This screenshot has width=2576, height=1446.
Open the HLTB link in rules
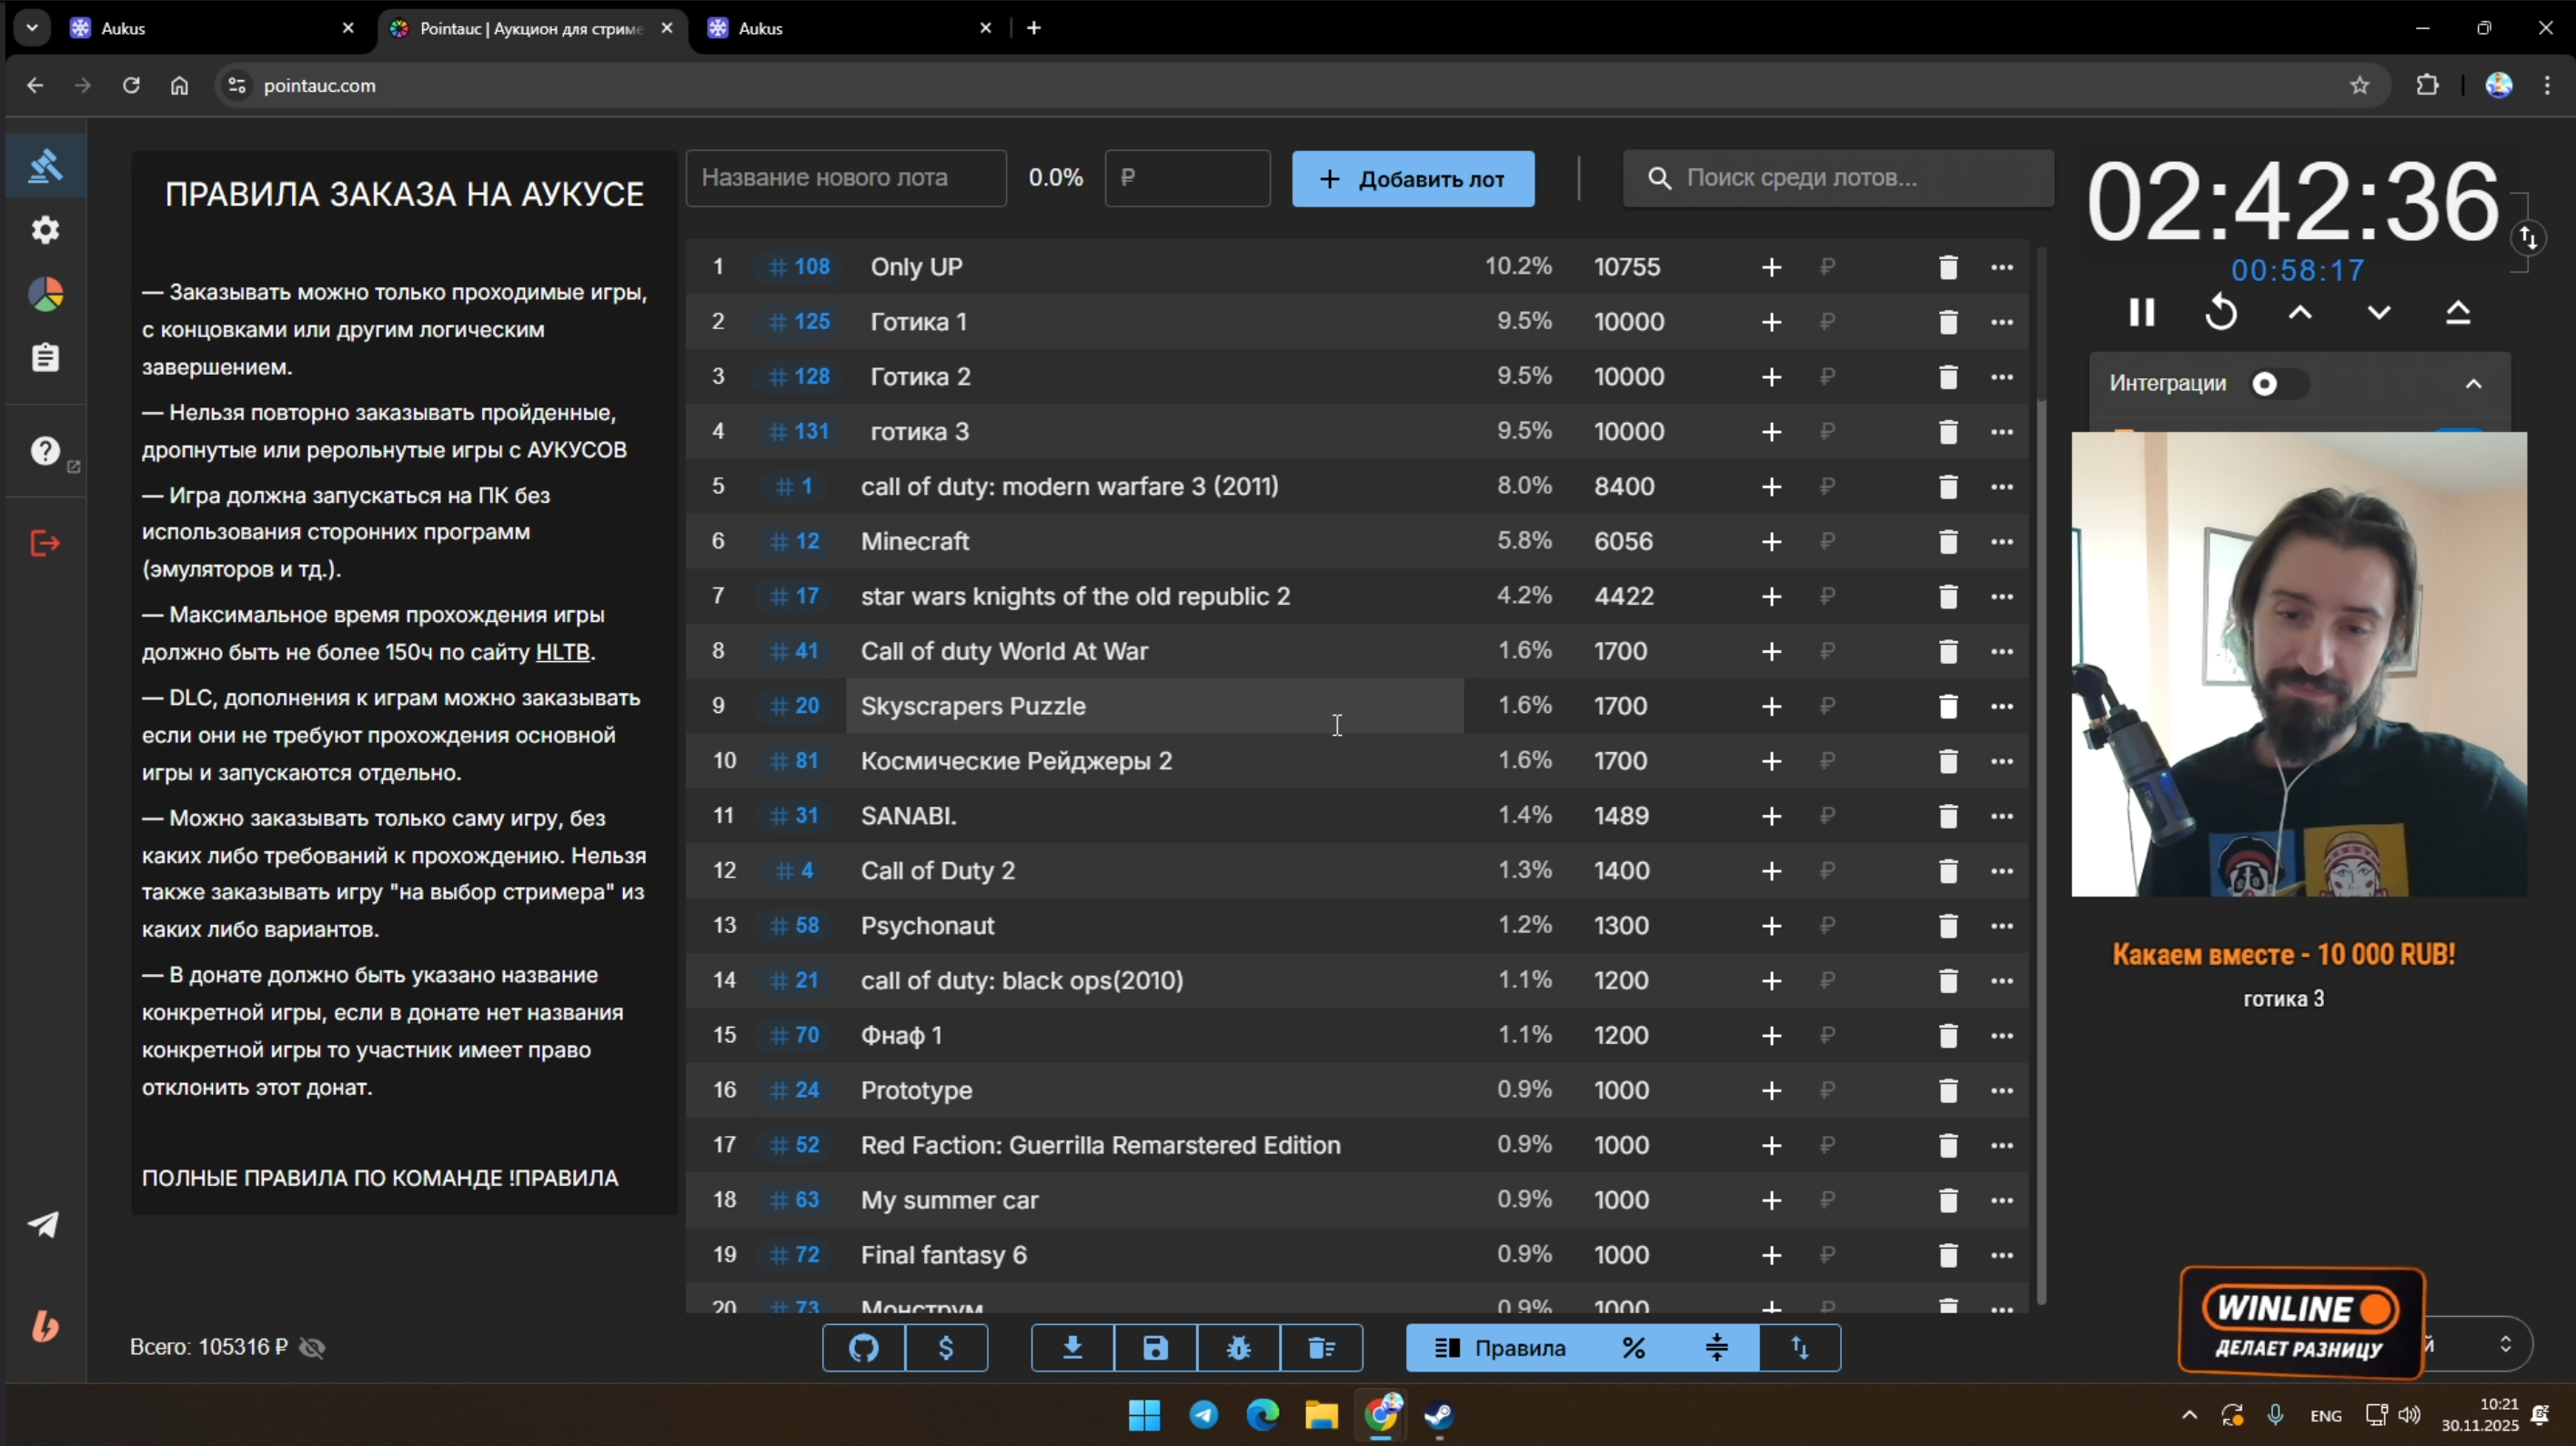pyautogui.click(x=562, y=652)
